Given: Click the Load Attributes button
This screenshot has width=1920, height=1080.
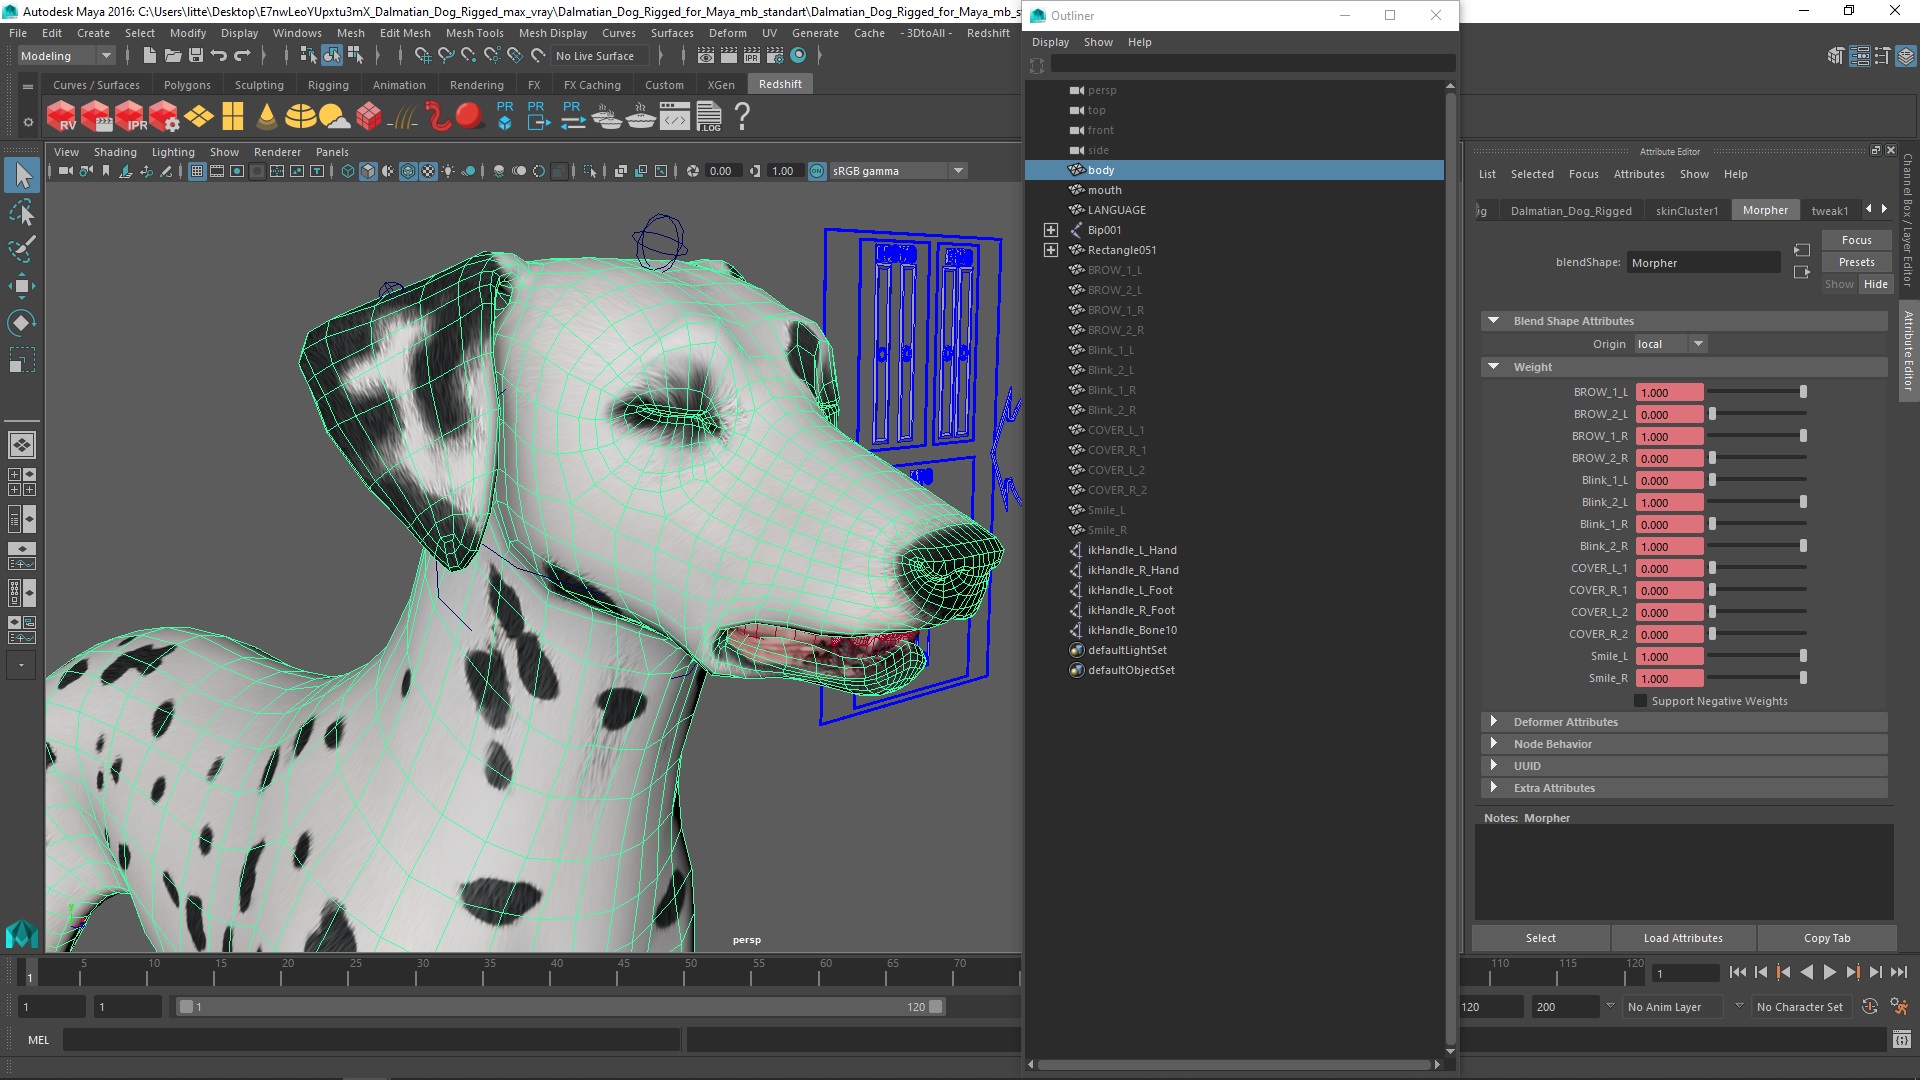Looking at the screenshot, I should point(1683,938).
